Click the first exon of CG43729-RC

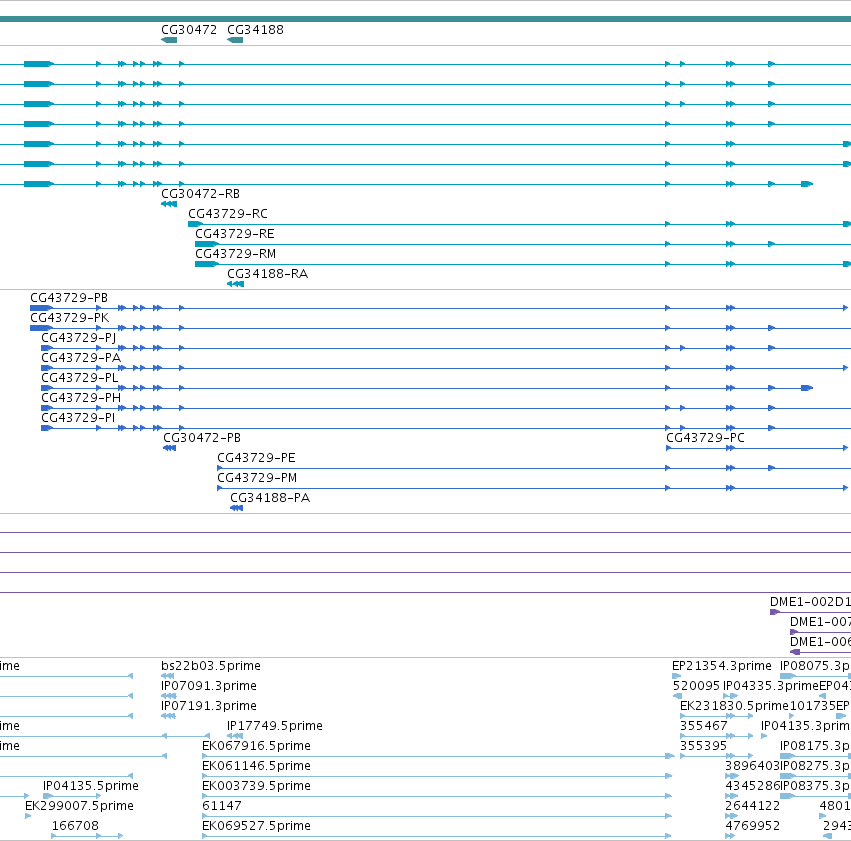tap(195, 224)
